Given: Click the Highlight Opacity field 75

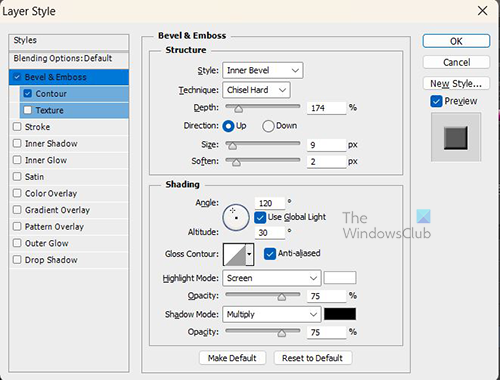Looking at the screenshot, I should pos(326,296).
